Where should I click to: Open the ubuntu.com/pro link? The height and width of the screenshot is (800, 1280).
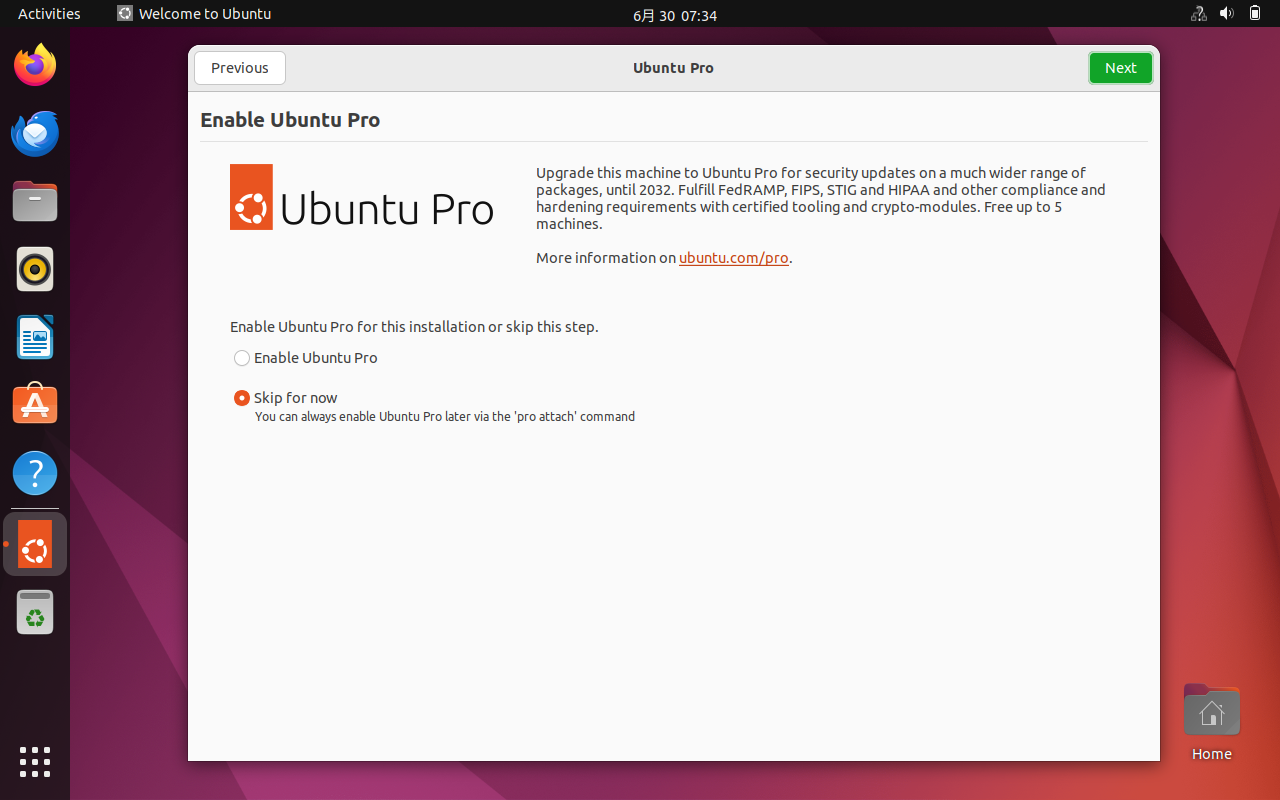733,258
